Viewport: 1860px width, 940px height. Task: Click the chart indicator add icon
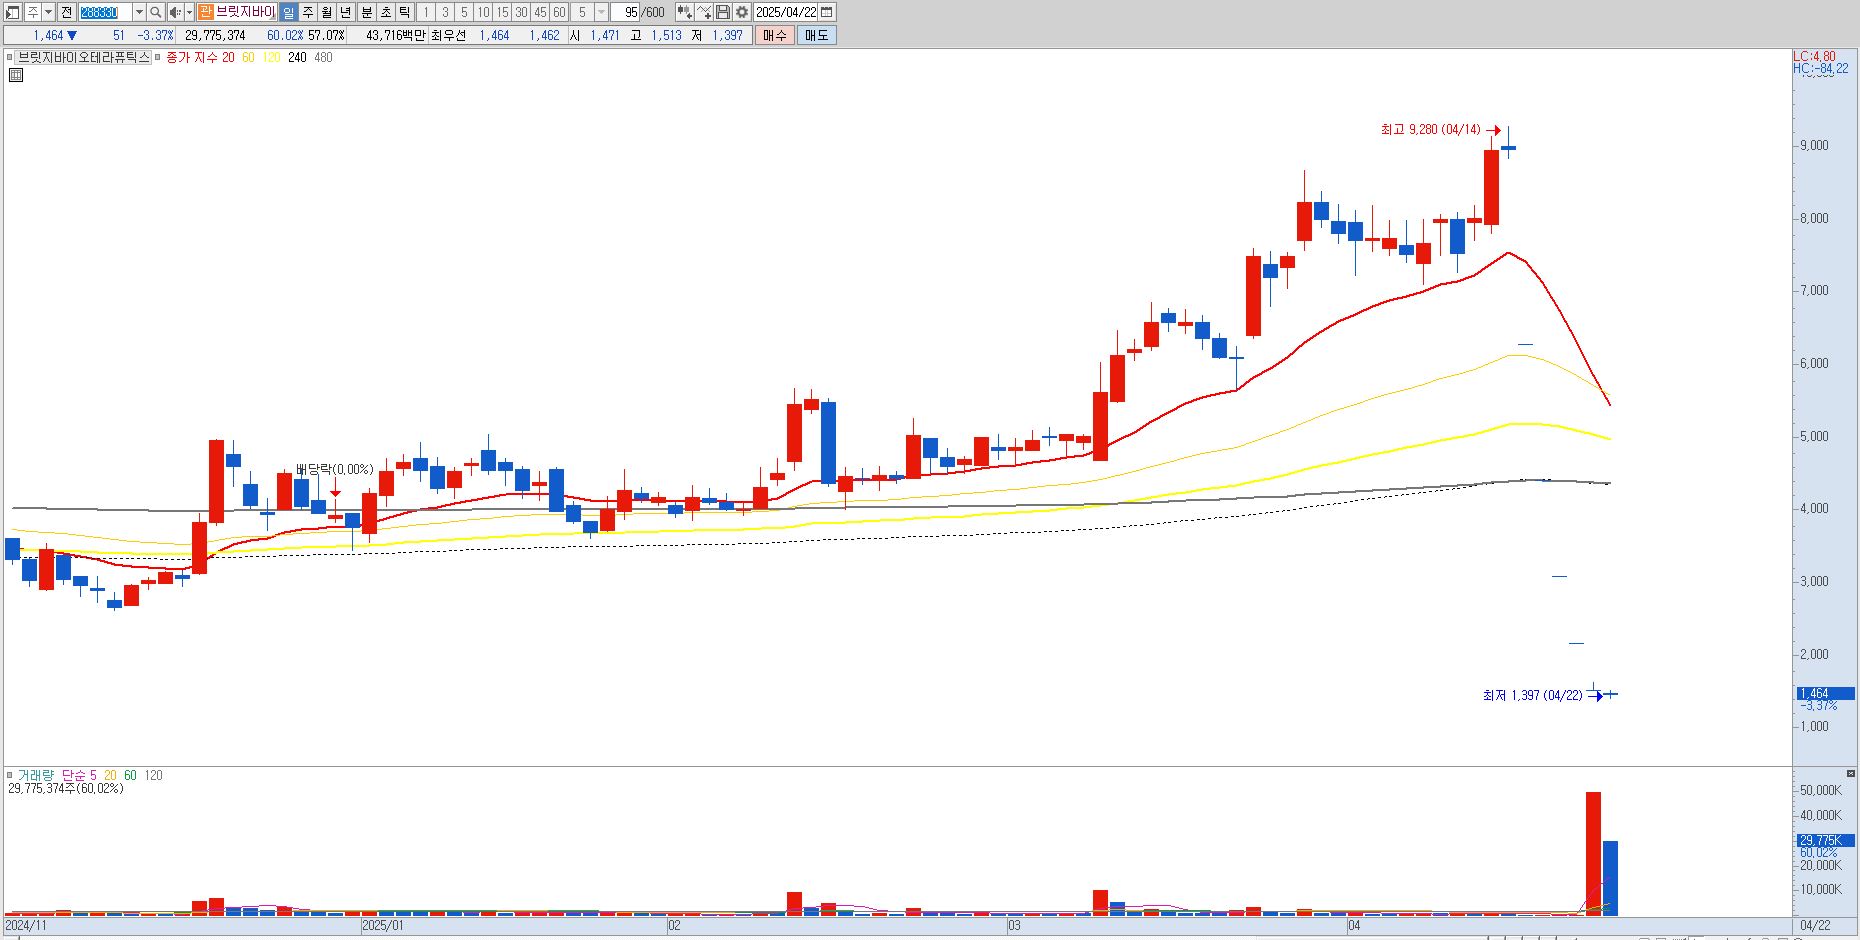[x=684, y=12]
